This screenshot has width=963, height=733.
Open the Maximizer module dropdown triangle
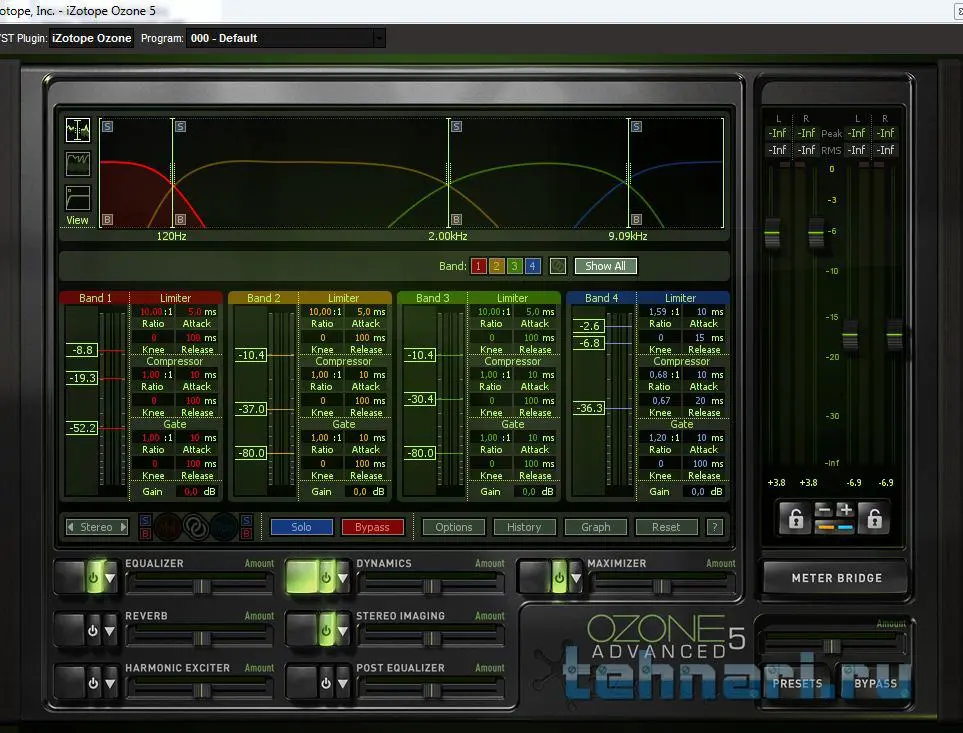coord(575,578)
